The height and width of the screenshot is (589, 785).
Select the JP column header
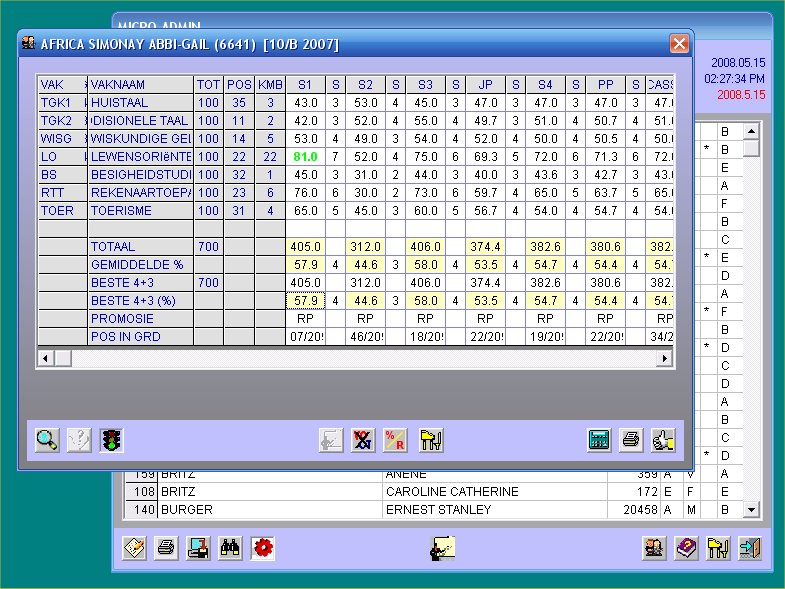[x=485, y=85]
